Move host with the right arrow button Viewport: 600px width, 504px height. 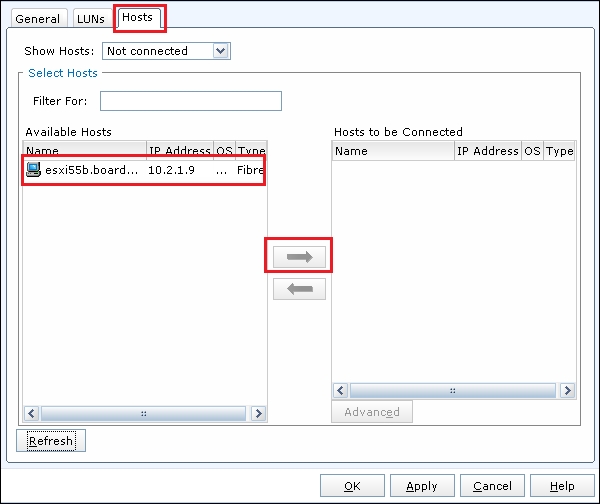point(299,257)
